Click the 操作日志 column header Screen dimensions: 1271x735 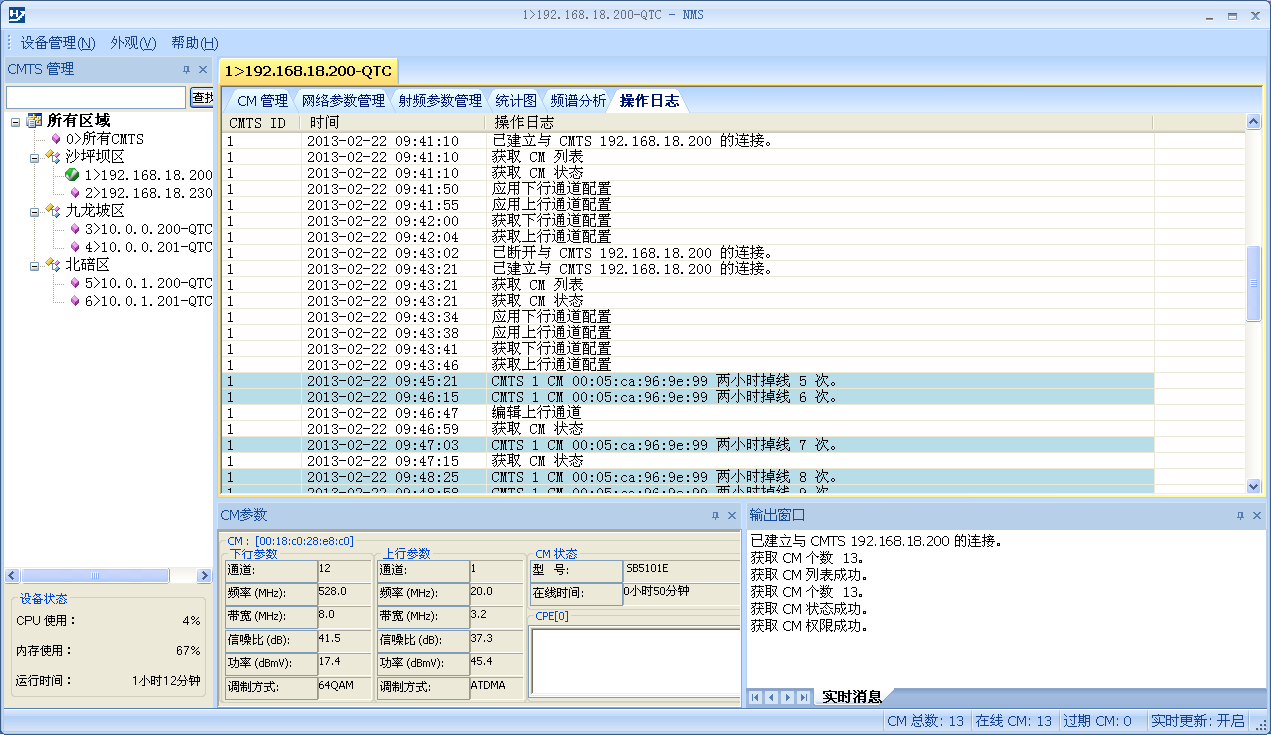point(820,123)
